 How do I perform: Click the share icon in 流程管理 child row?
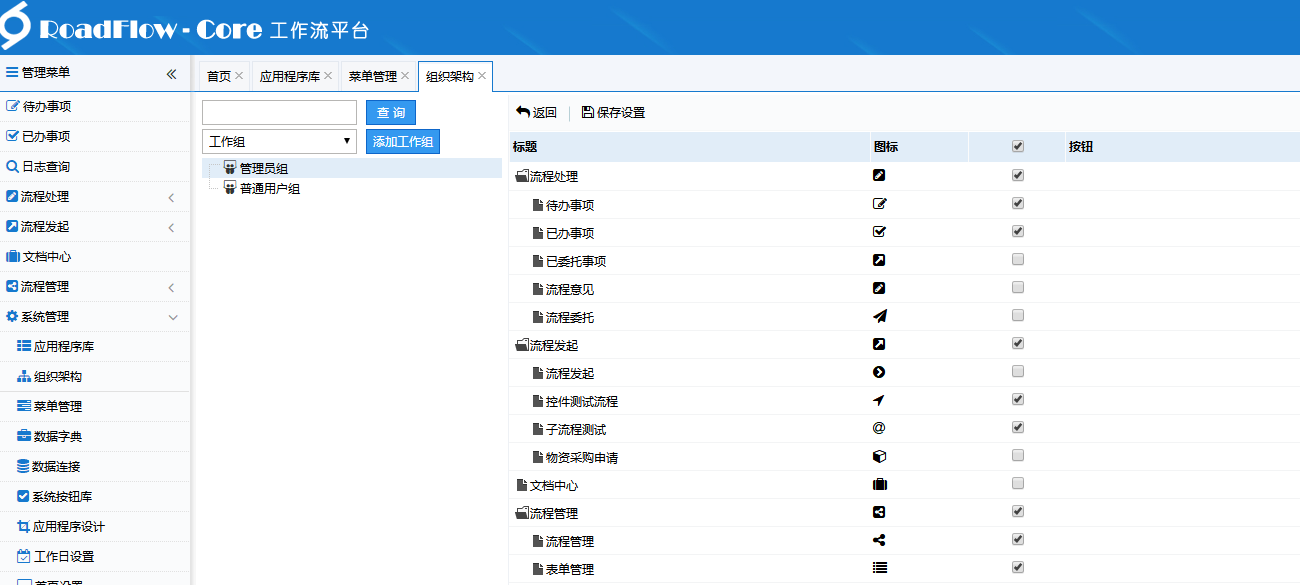click(879, 540)
